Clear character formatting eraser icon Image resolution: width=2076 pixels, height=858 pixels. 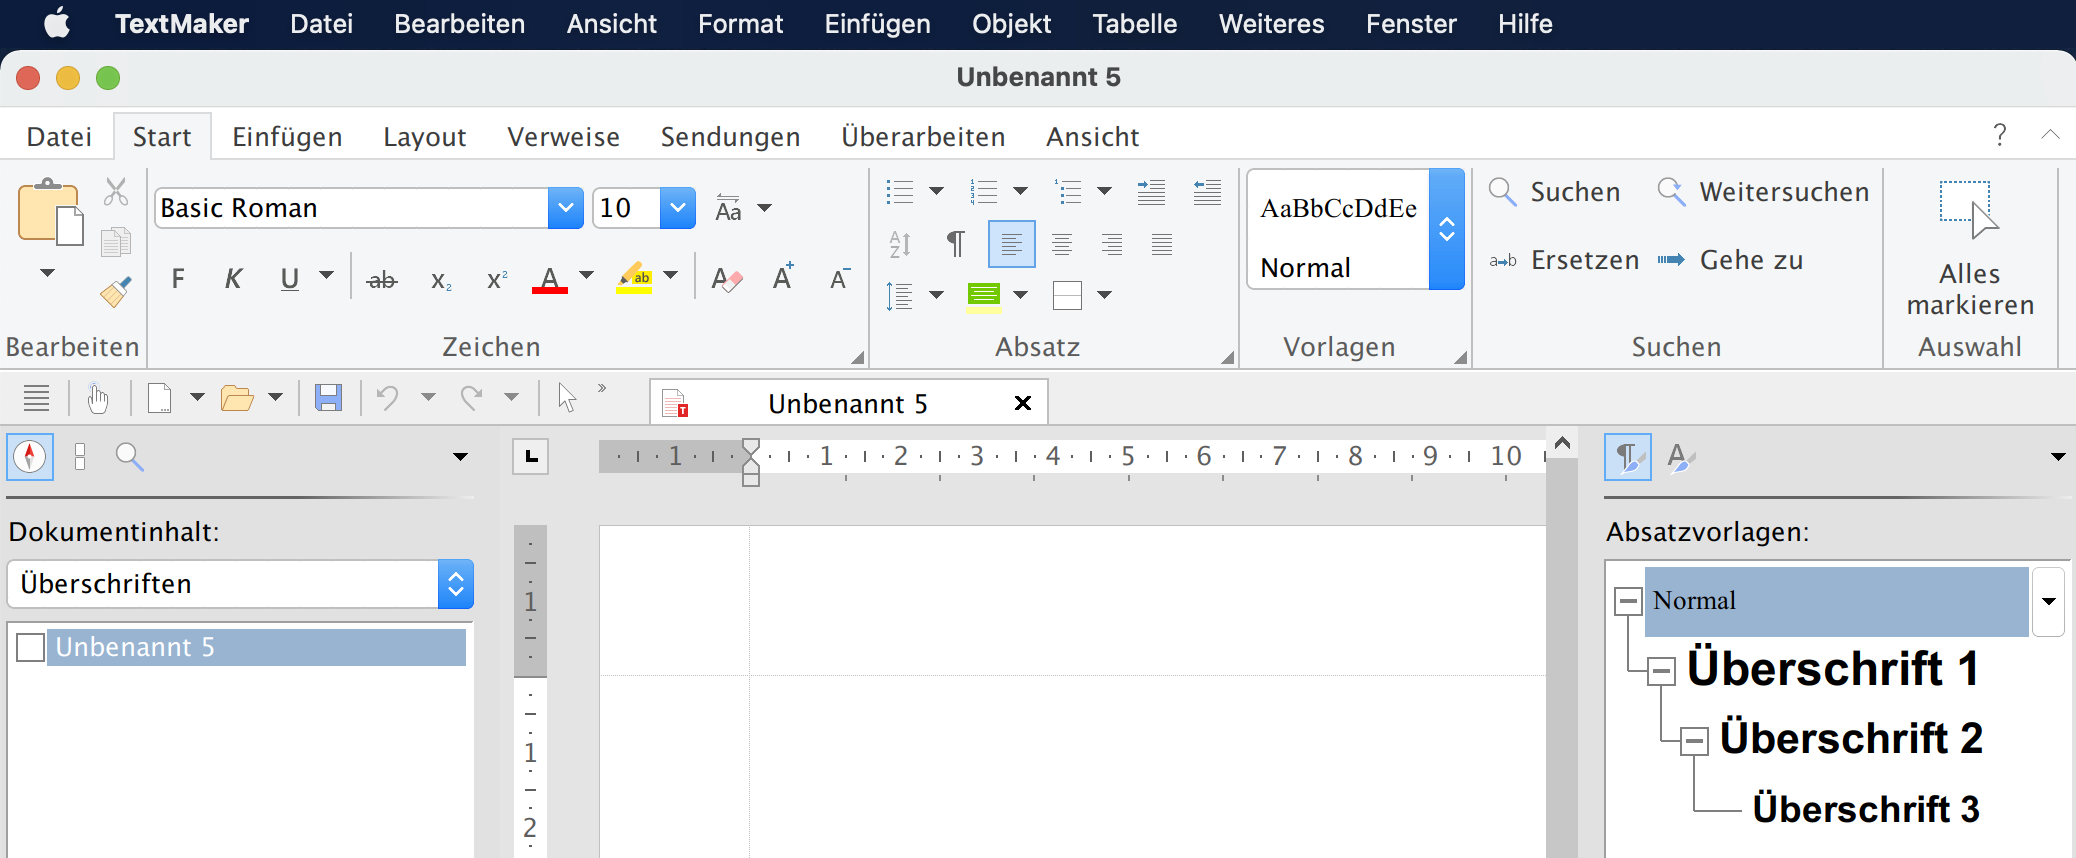(x=727, y=279)
